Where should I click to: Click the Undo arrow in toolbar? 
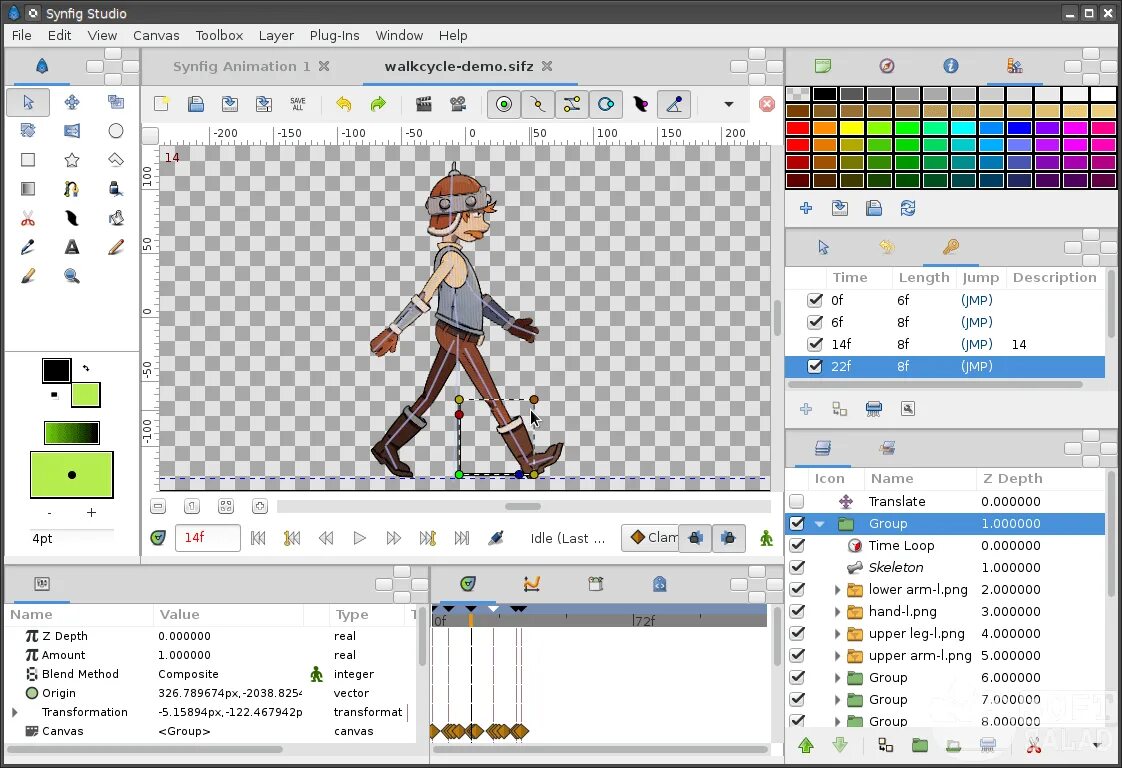click(x=343, y=104)
